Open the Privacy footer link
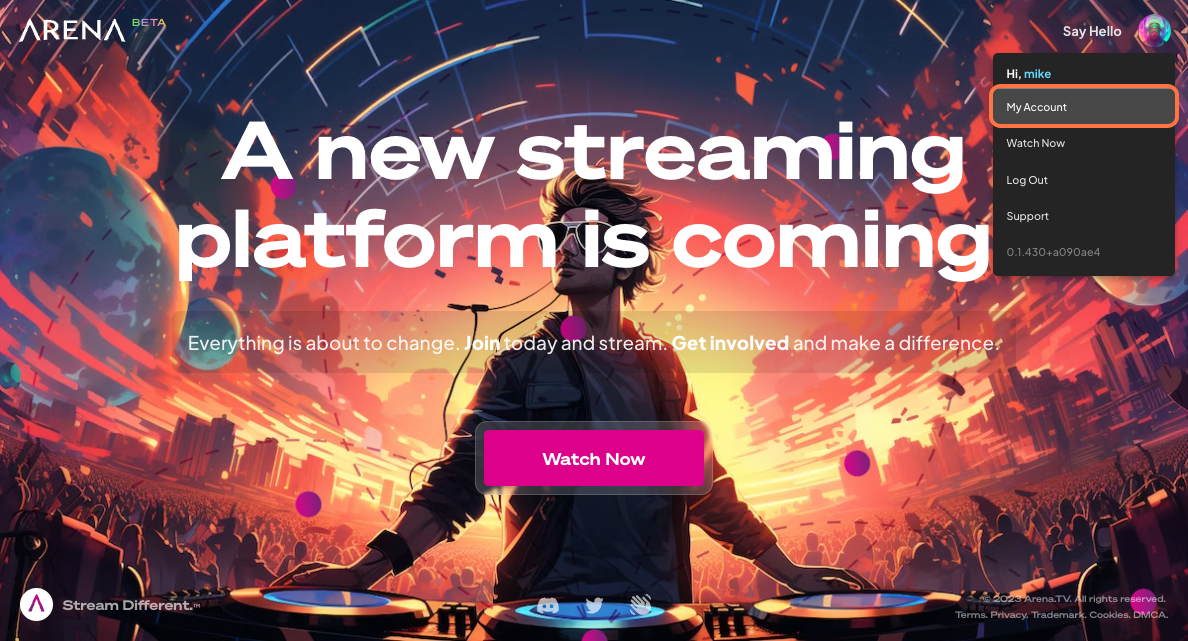Screen dimensions: 1188x641 coord(1008,614)
